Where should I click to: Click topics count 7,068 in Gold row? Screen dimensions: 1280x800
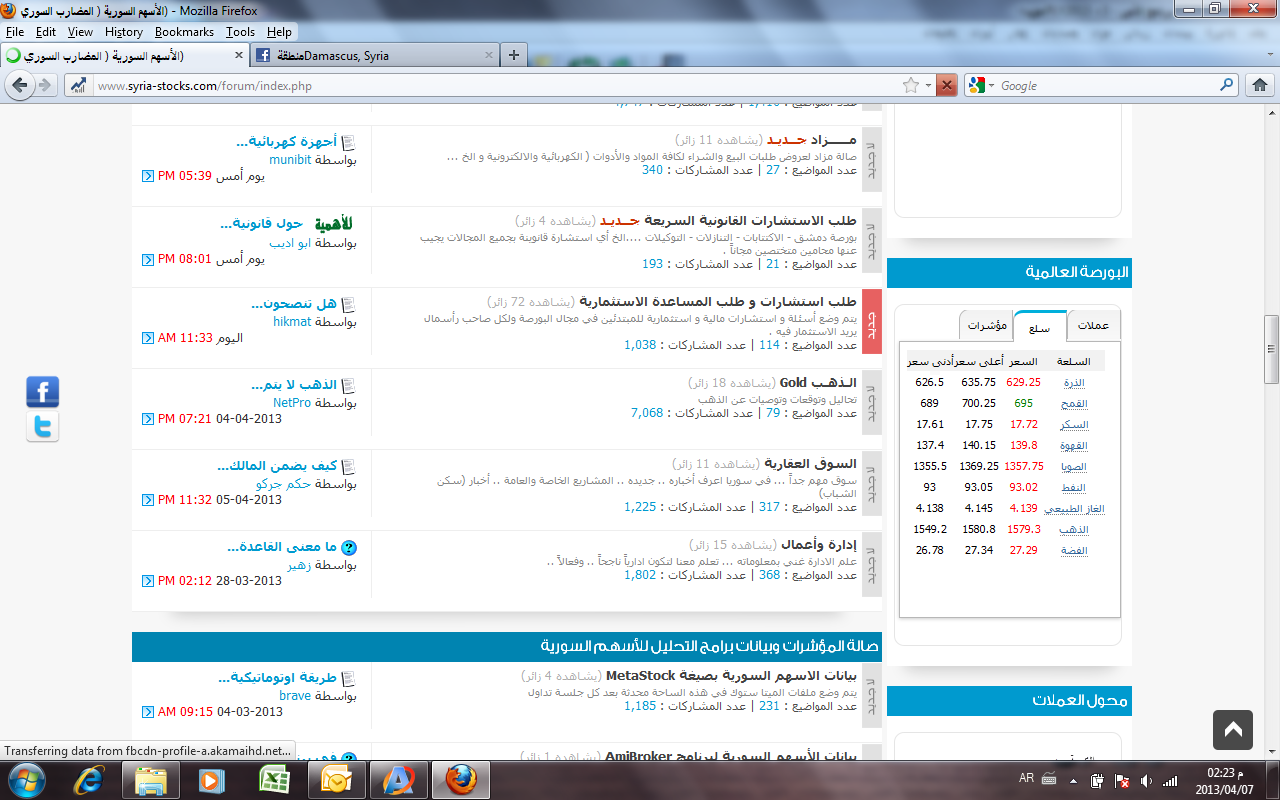click(647, 413)
